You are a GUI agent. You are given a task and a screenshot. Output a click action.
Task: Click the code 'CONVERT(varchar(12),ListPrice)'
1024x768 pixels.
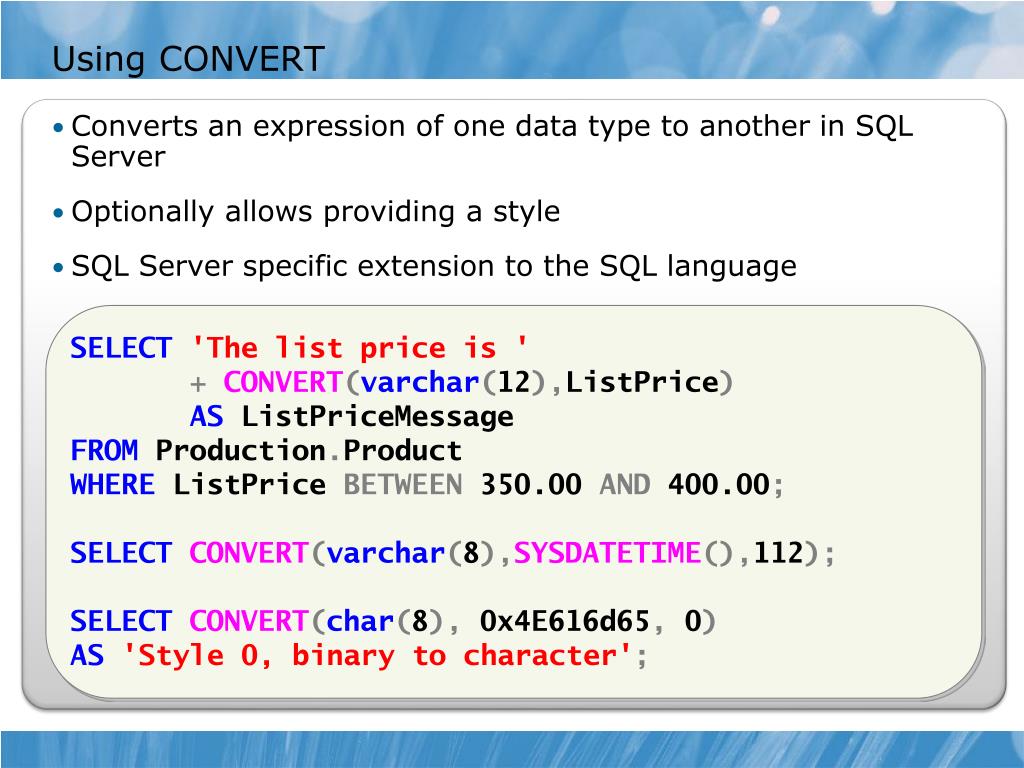tap(478, 382)
